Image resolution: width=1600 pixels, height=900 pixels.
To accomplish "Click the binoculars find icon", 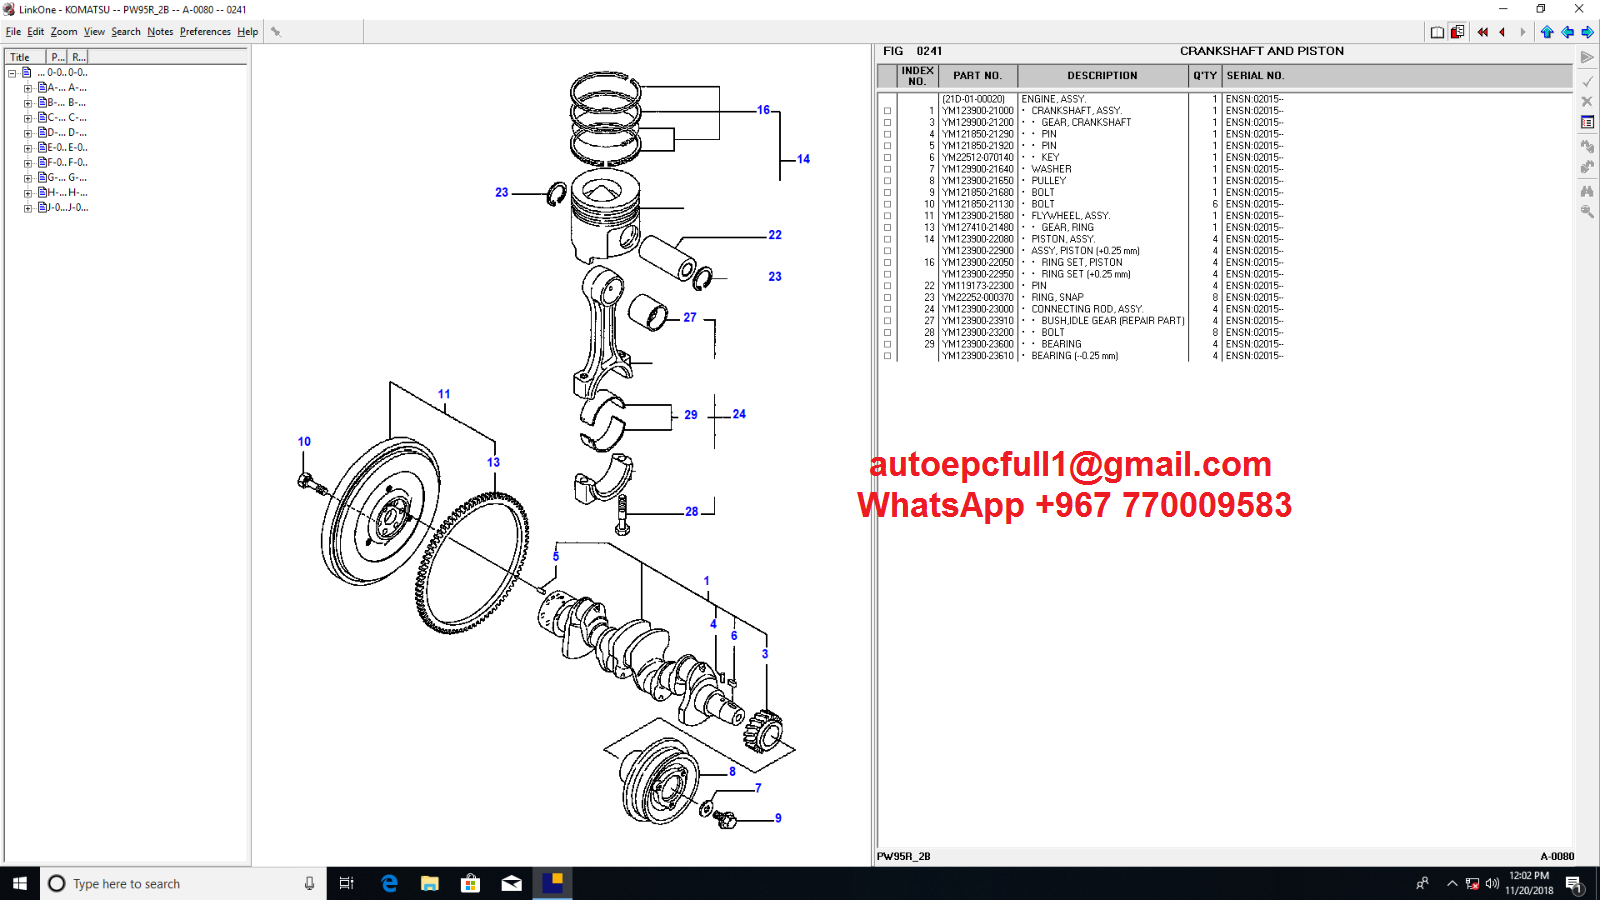I will tap(1587, 190).
